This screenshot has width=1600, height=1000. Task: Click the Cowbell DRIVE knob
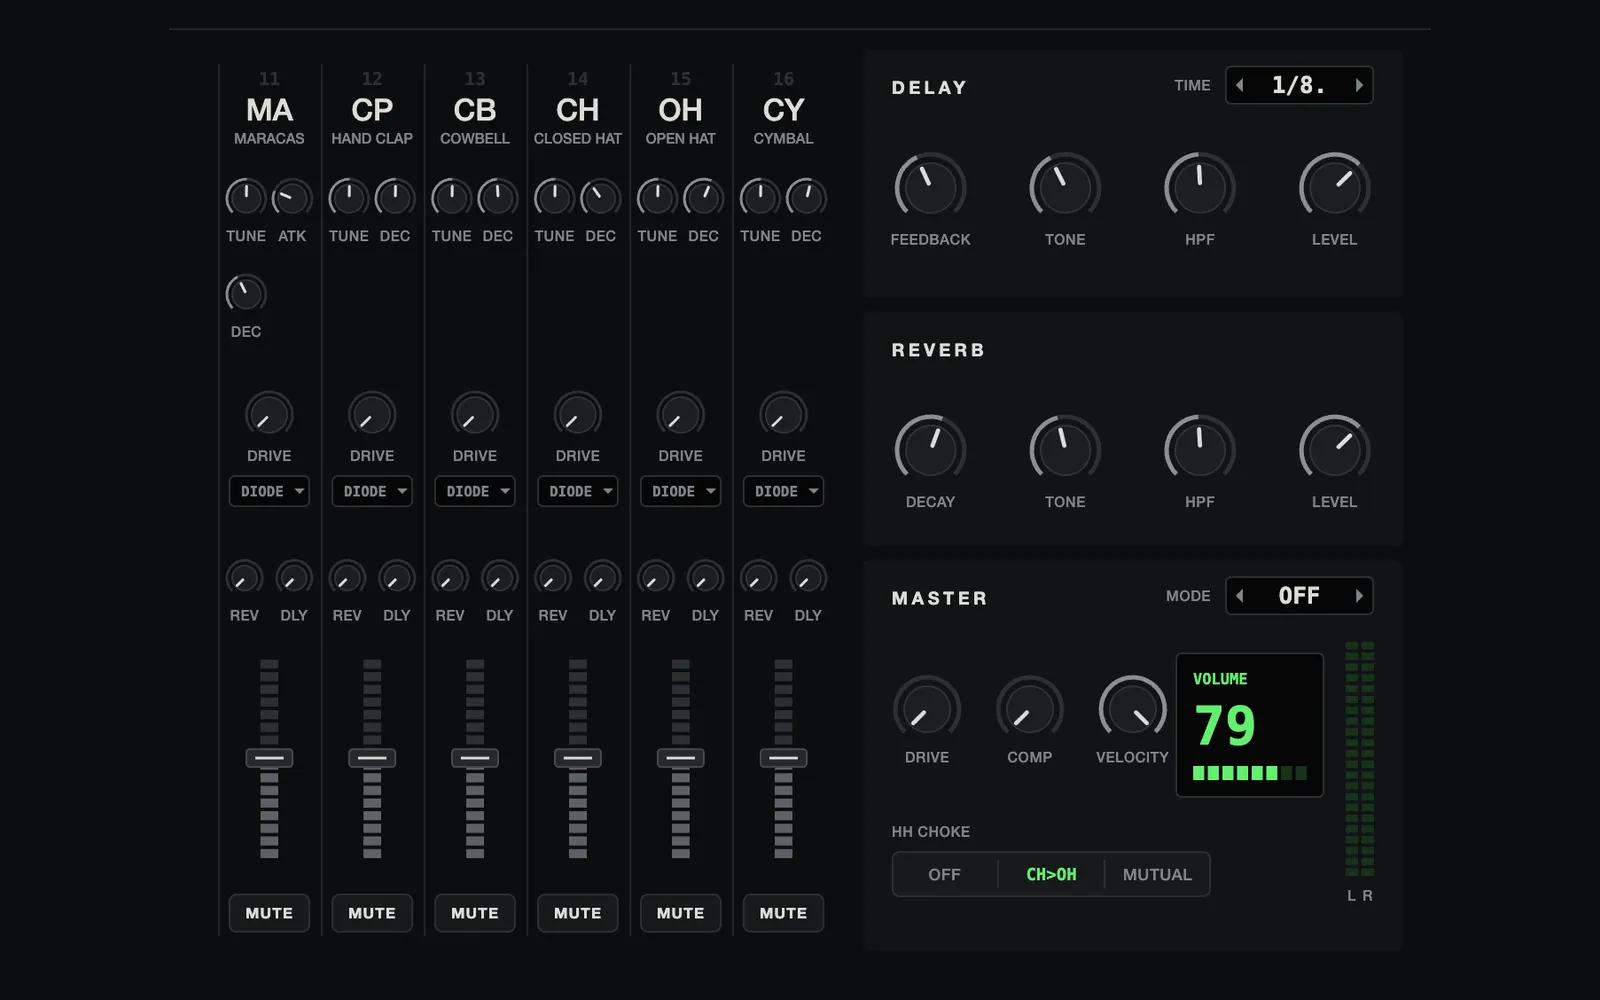pos(475,415)
